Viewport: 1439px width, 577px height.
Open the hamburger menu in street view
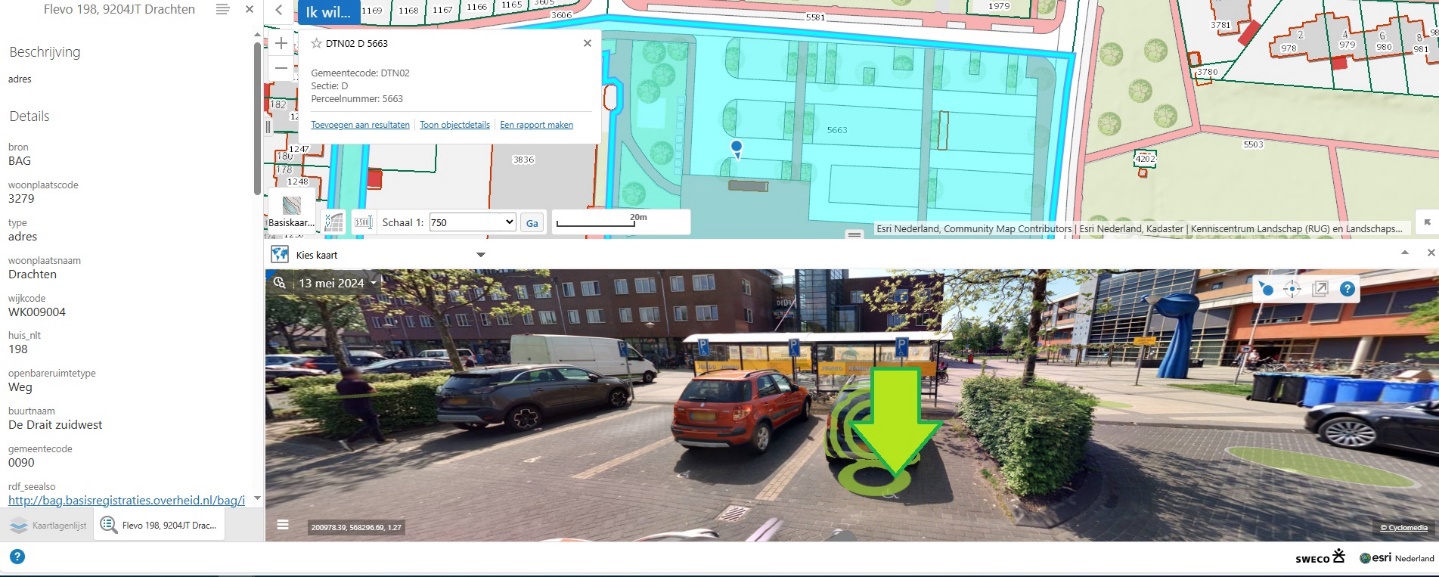(x=283, y=525)
